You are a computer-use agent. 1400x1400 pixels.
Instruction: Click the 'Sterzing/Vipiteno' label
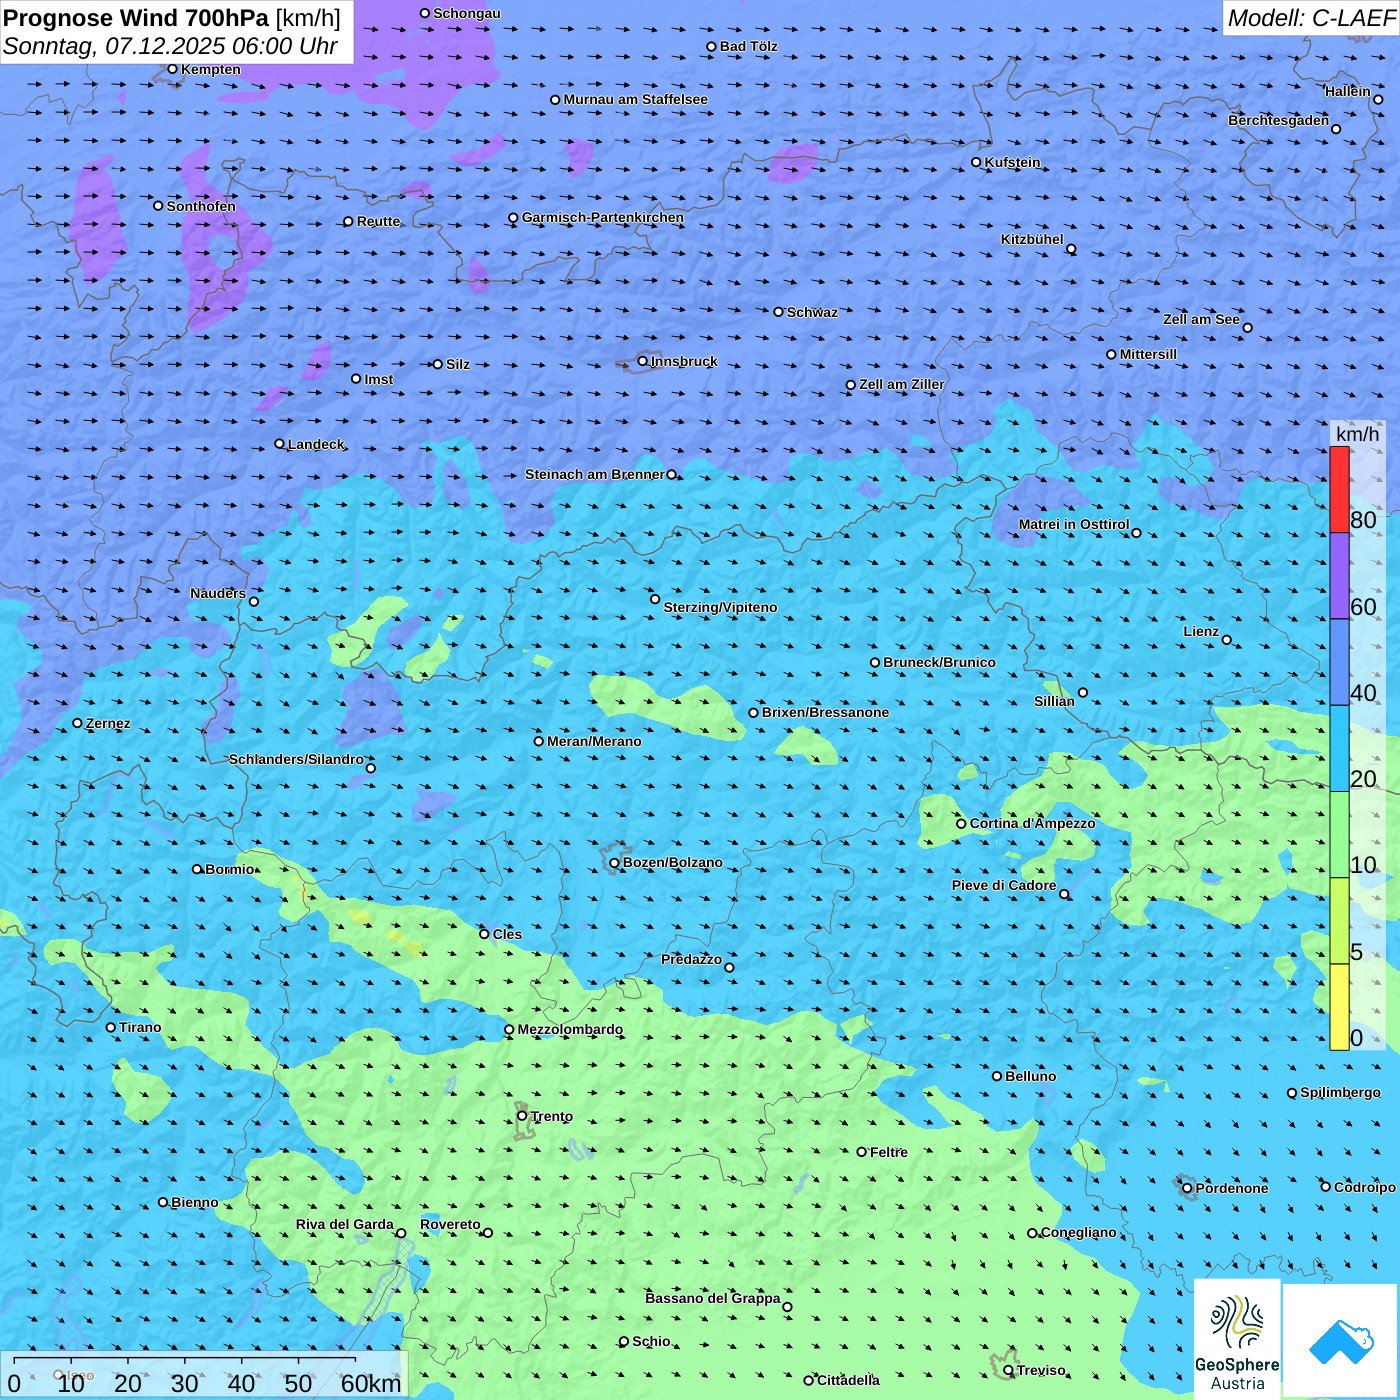(x=720, y=607)
